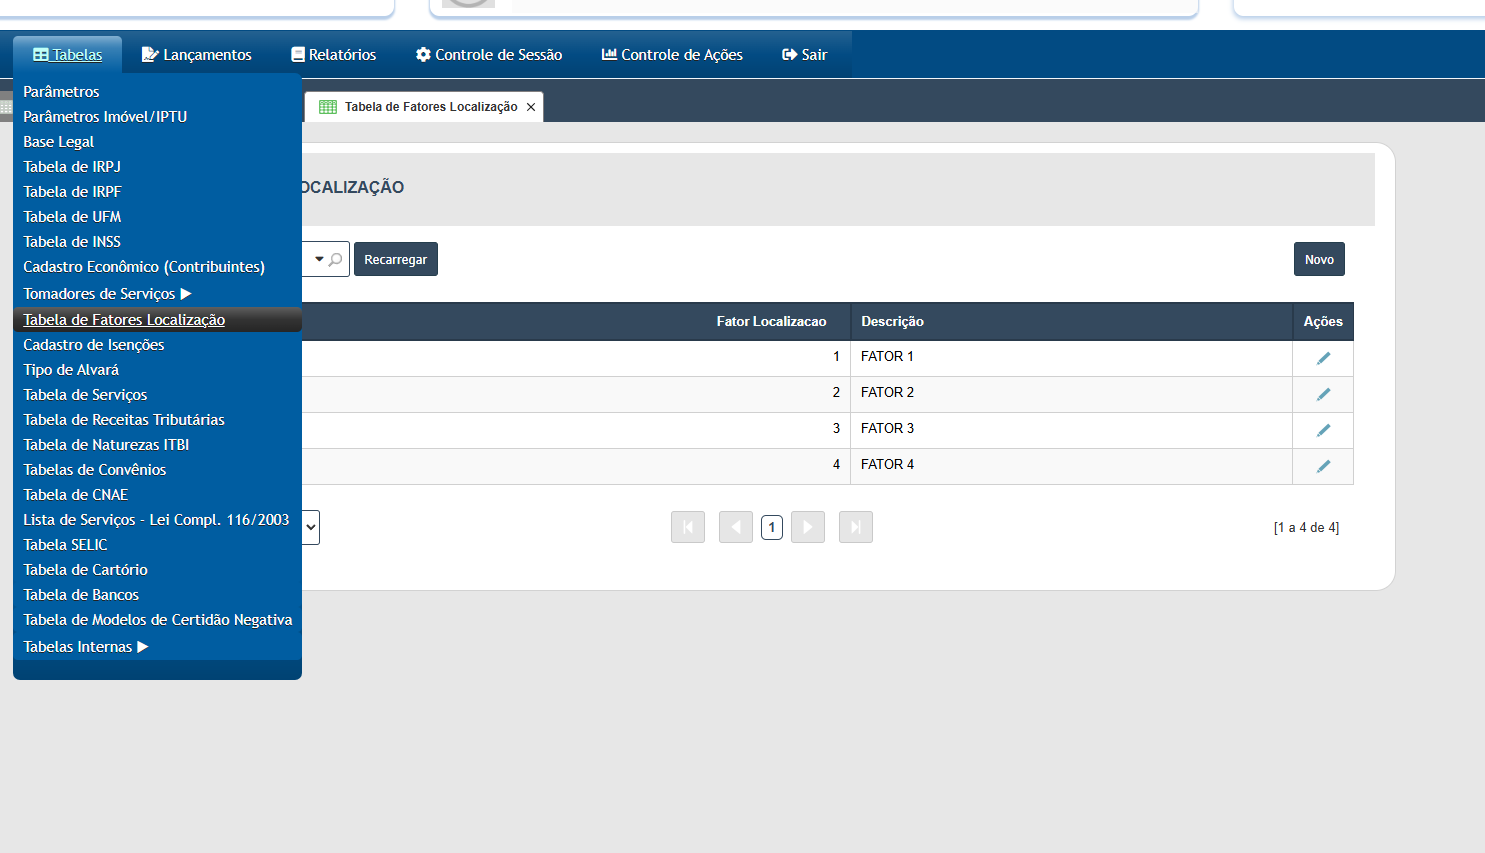This screenshot has width=1485, height=853.
Task: Click the edit pencil for FATOR 2
Action: [x=1323, y=394]
